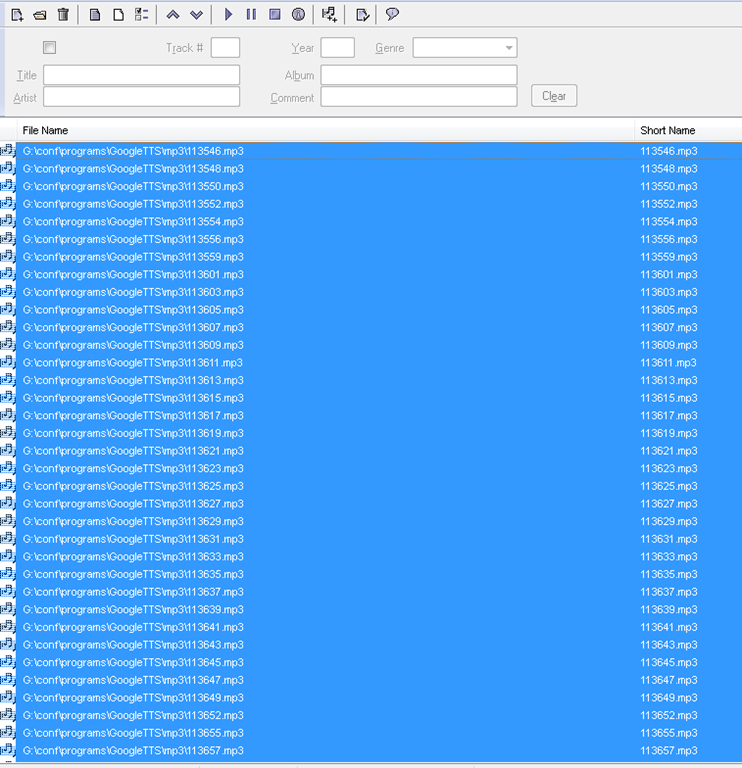
Task: Click the Short Name column header
Action: pos(667,130)
